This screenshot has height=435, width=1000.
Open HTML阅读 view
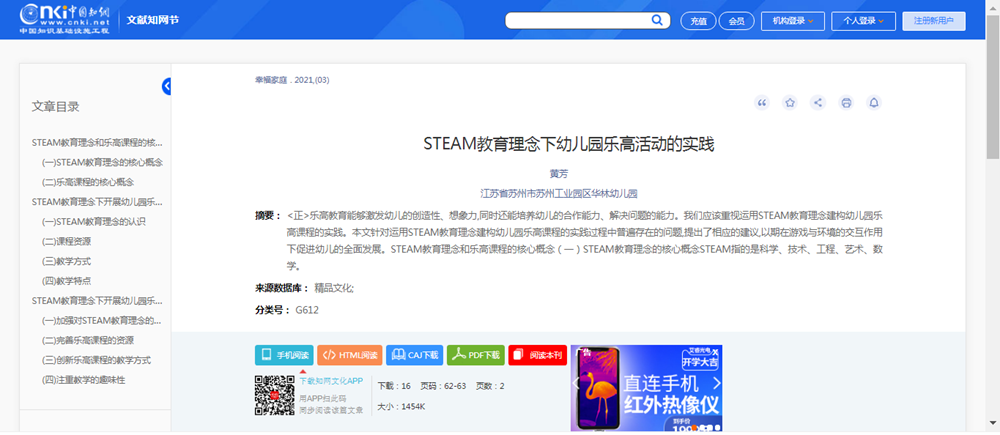point(350,355)
